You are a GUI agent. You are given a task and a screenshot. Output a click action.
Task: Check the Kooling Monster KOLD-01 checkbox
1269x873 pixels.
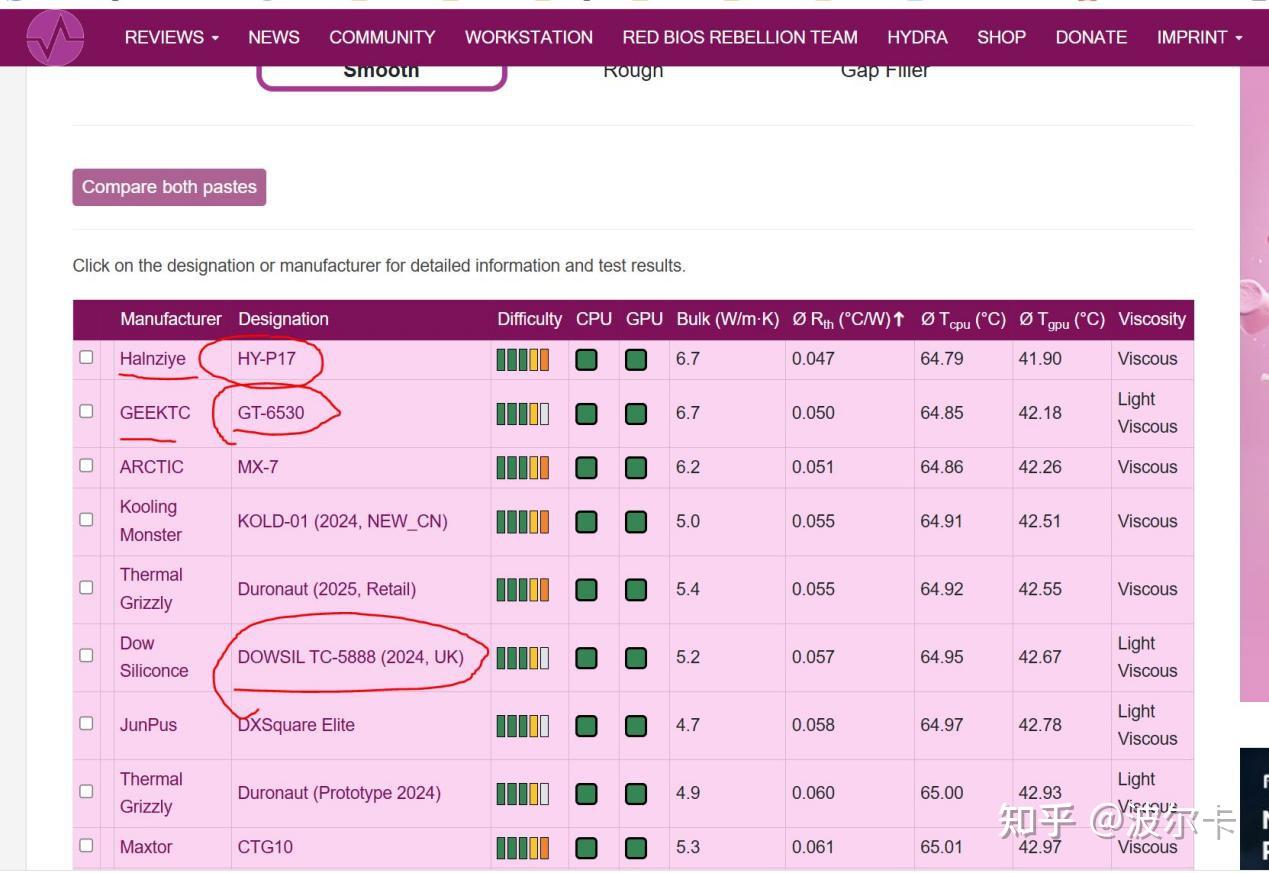86,519
